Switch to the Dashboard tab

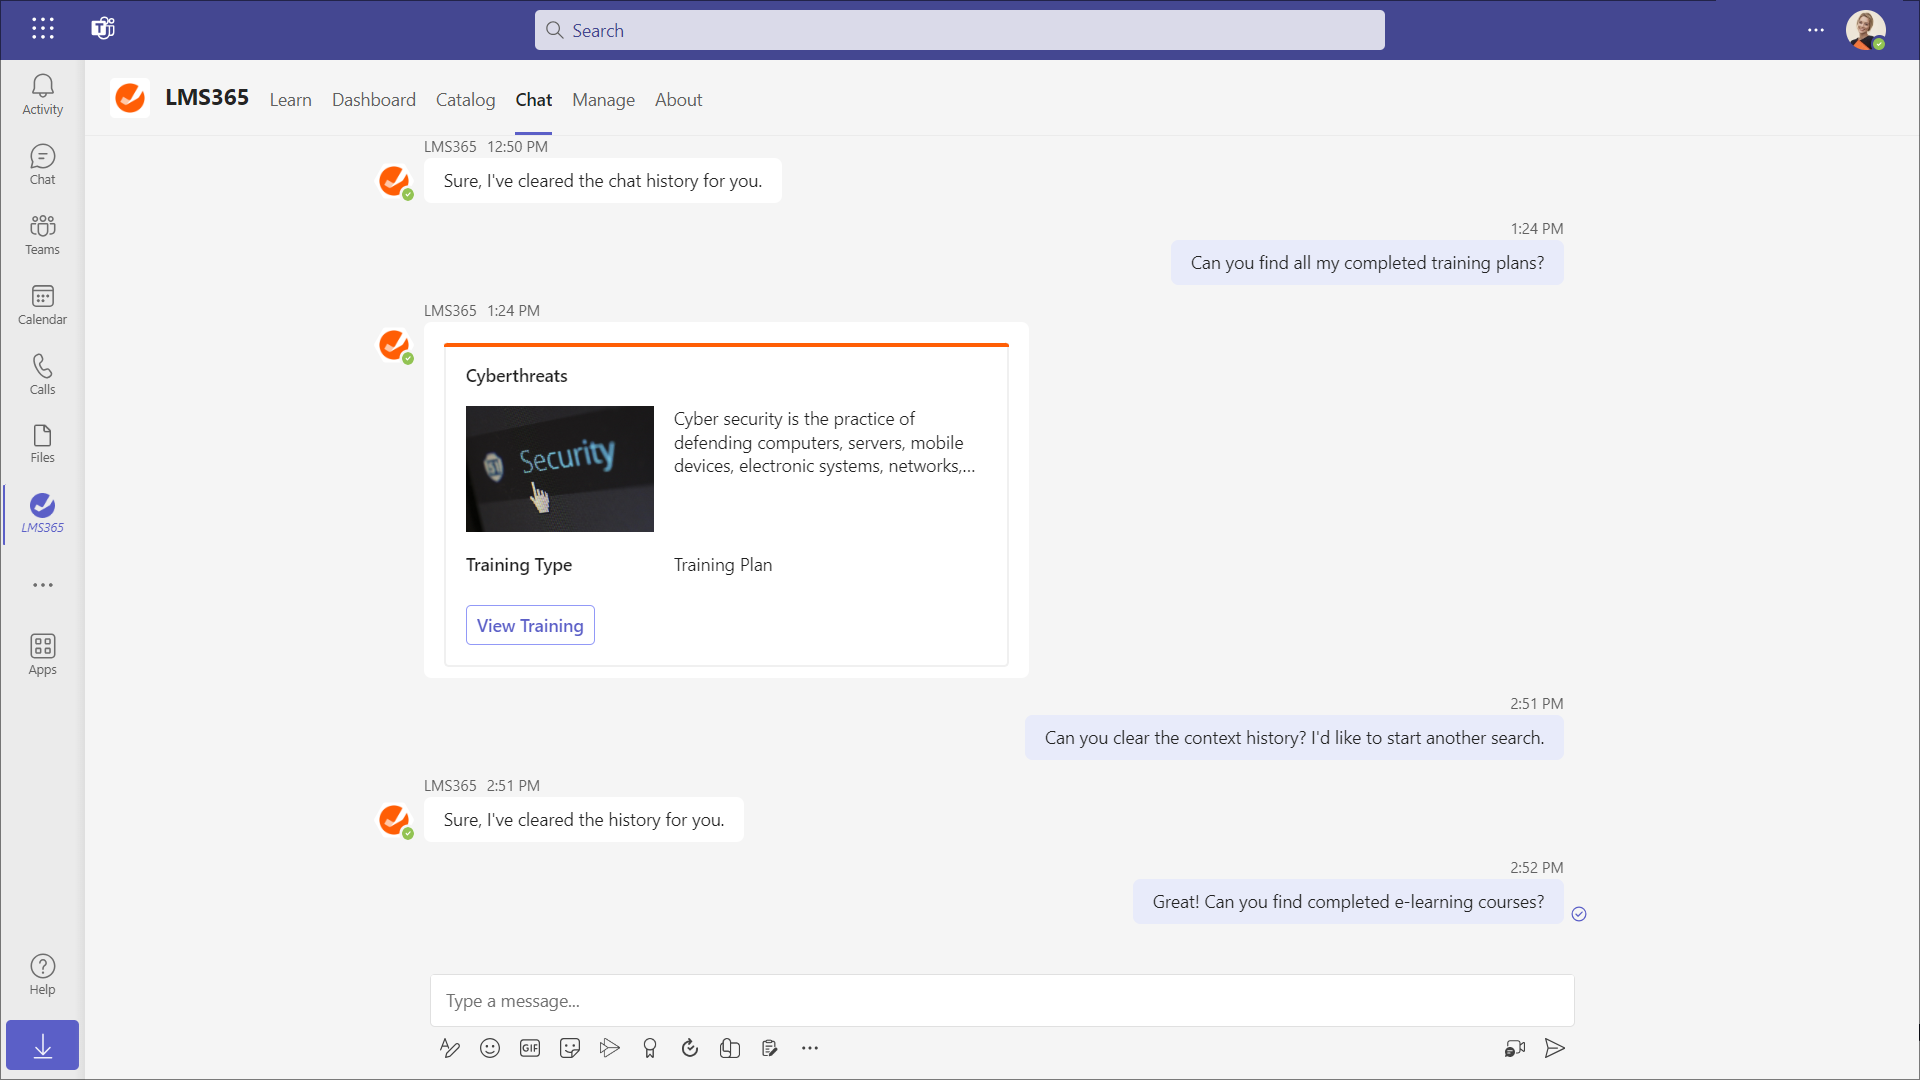pos(373,100)
